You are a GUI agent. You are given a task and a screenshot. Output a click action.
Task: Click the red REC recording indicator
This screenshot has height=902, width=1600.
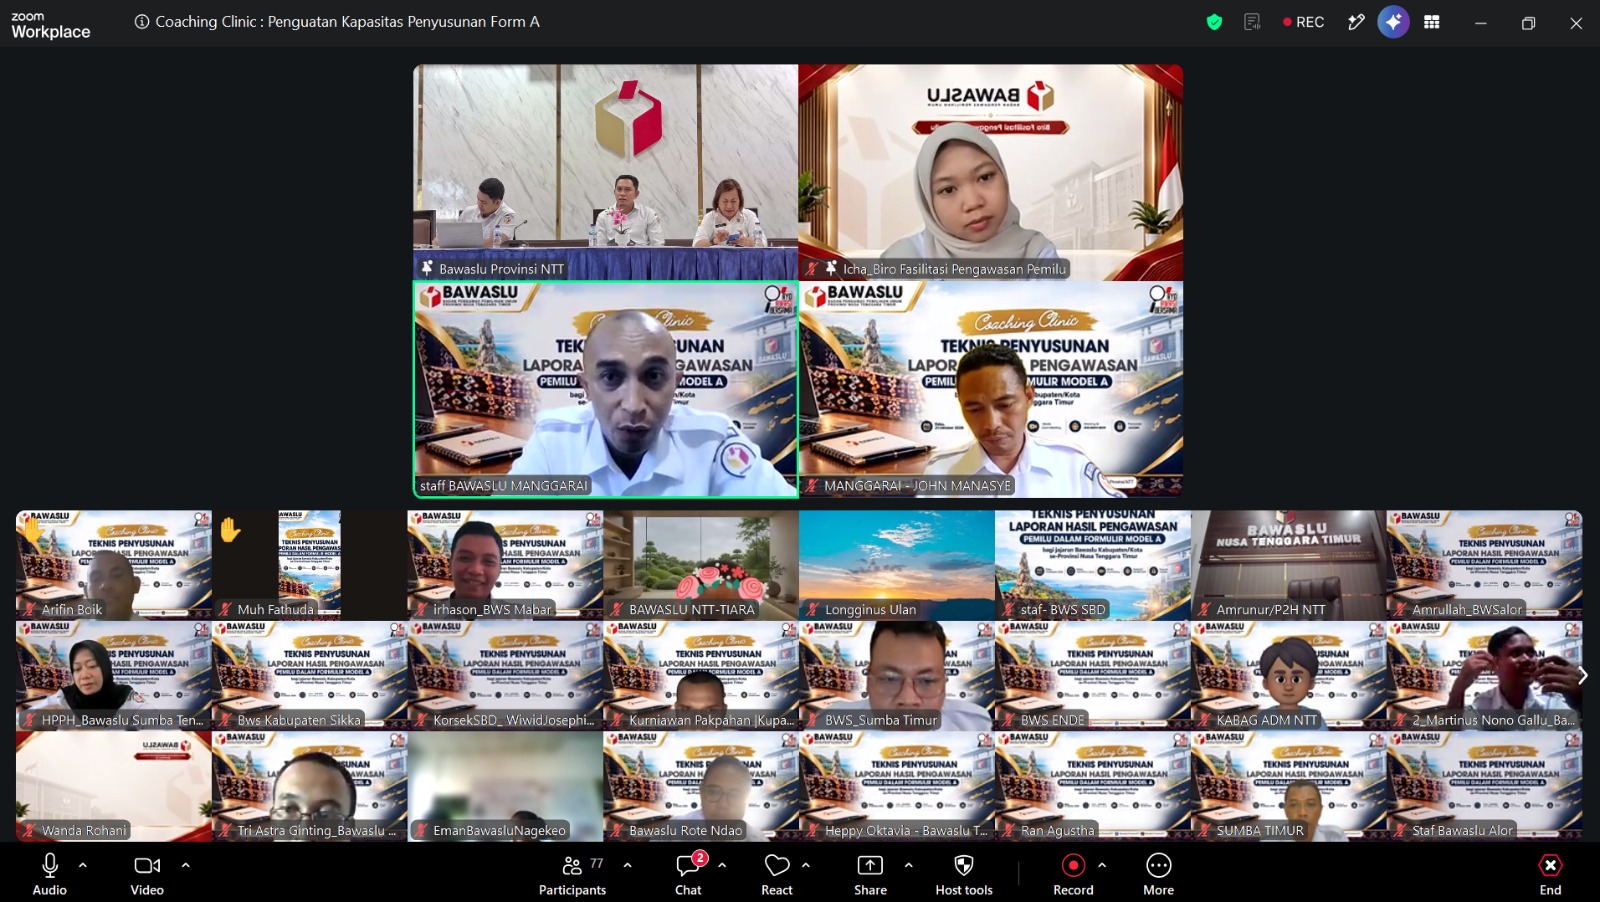pos(1303,22)
